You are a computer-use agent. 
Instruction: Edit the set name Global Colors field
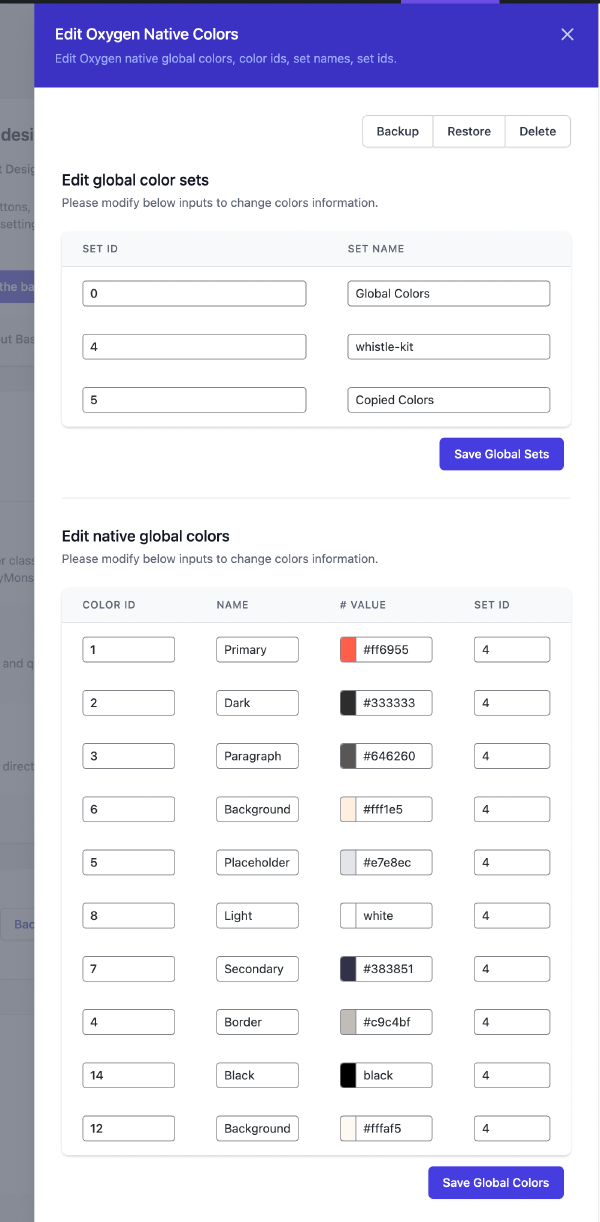coord(448,293)
